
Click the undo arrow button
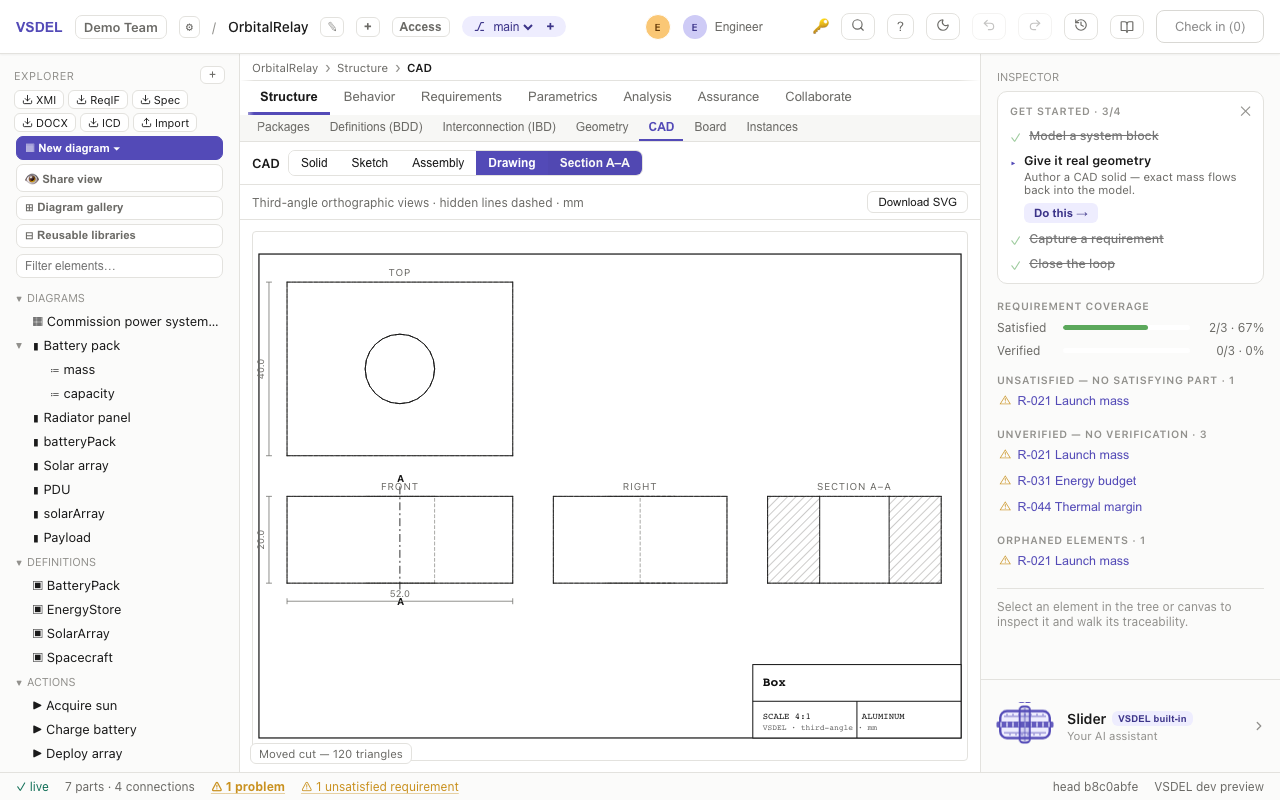(x=989, y=27)
